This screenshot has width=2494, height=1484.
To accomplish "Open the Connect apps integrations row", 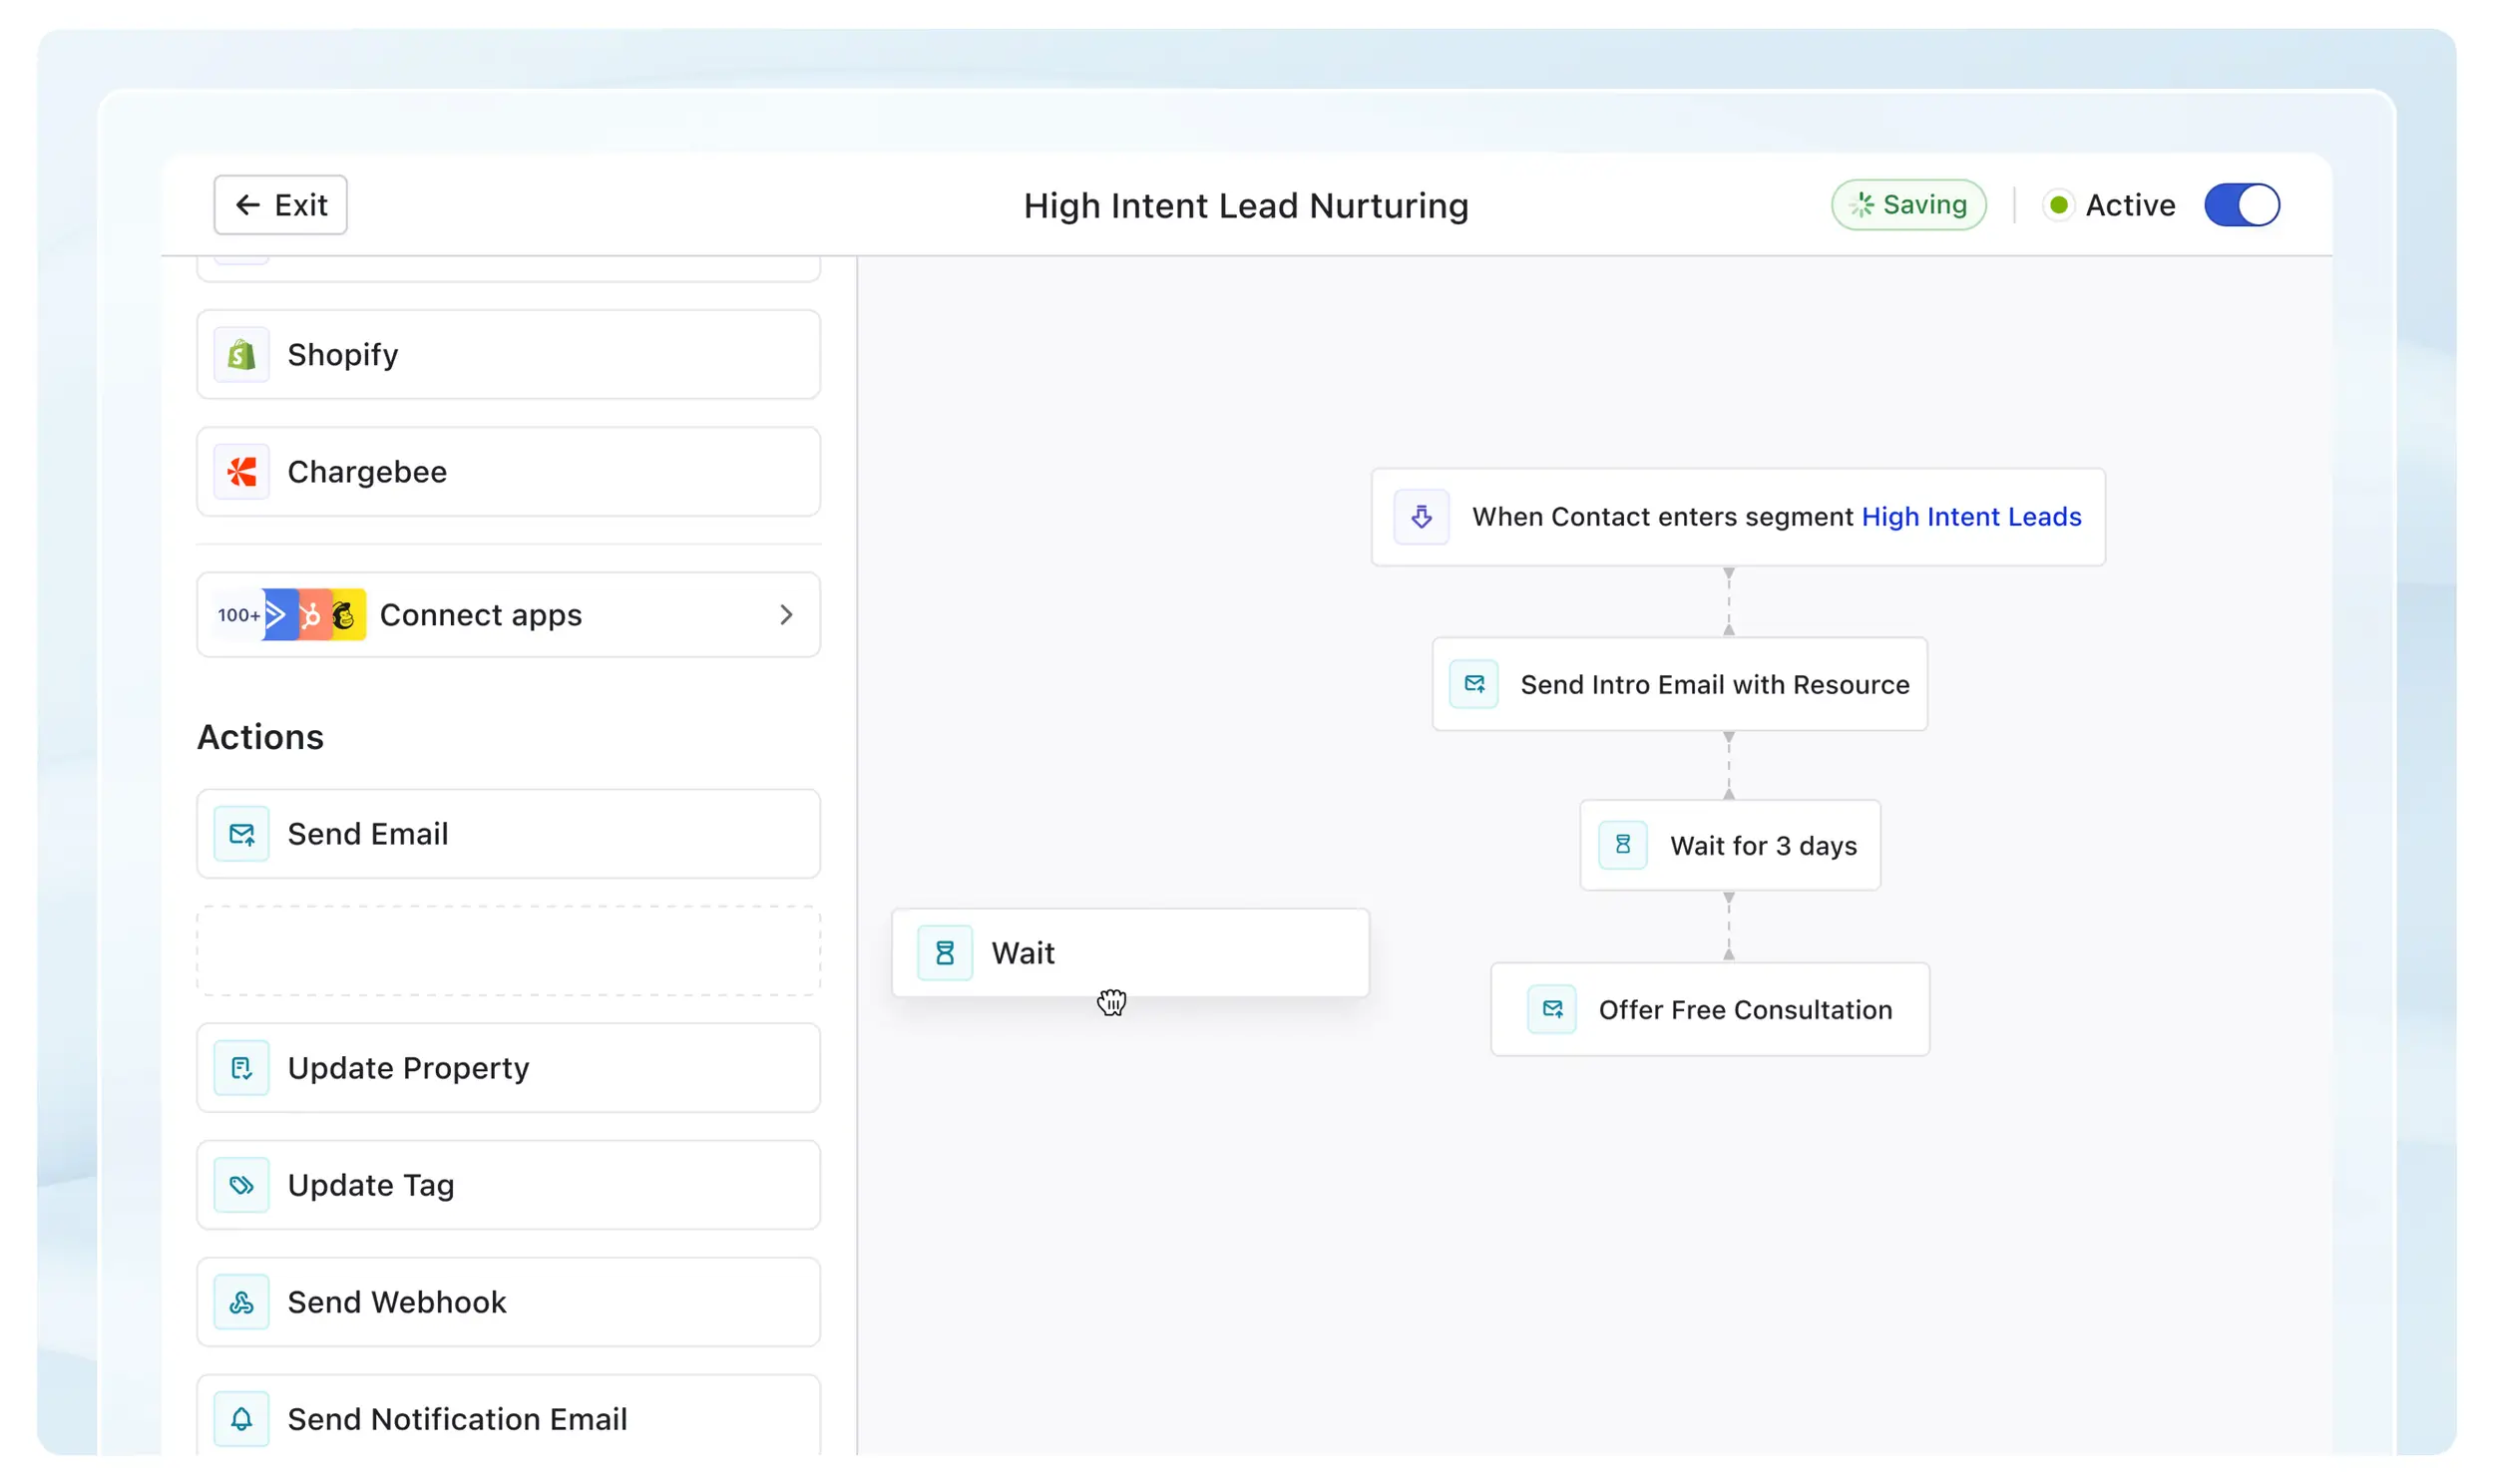I will 480,614.
